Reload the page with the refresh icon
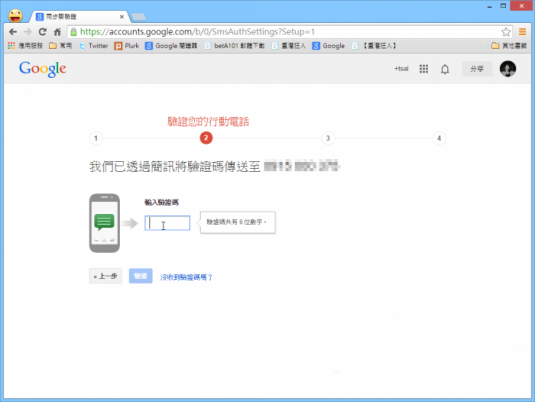The width and height of the screenshot is (535, 402). tap(42, 32)
